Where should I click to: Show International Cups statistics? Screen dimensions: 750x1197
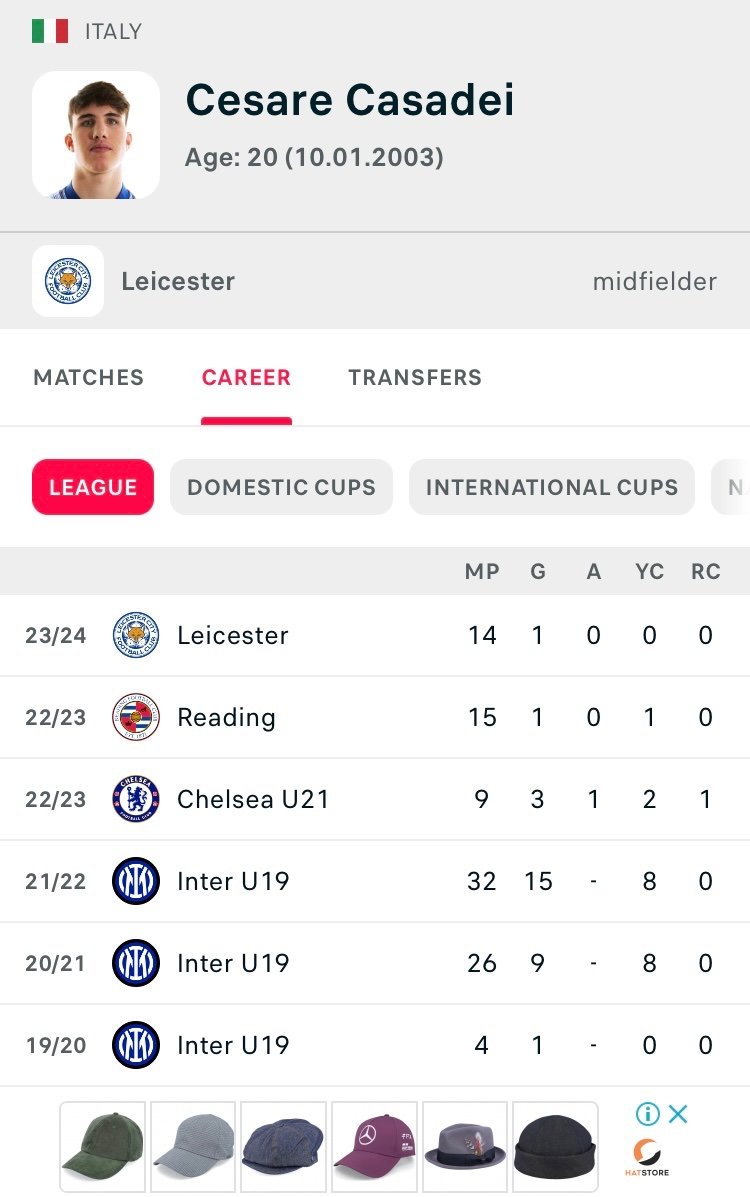coord(551,487)
